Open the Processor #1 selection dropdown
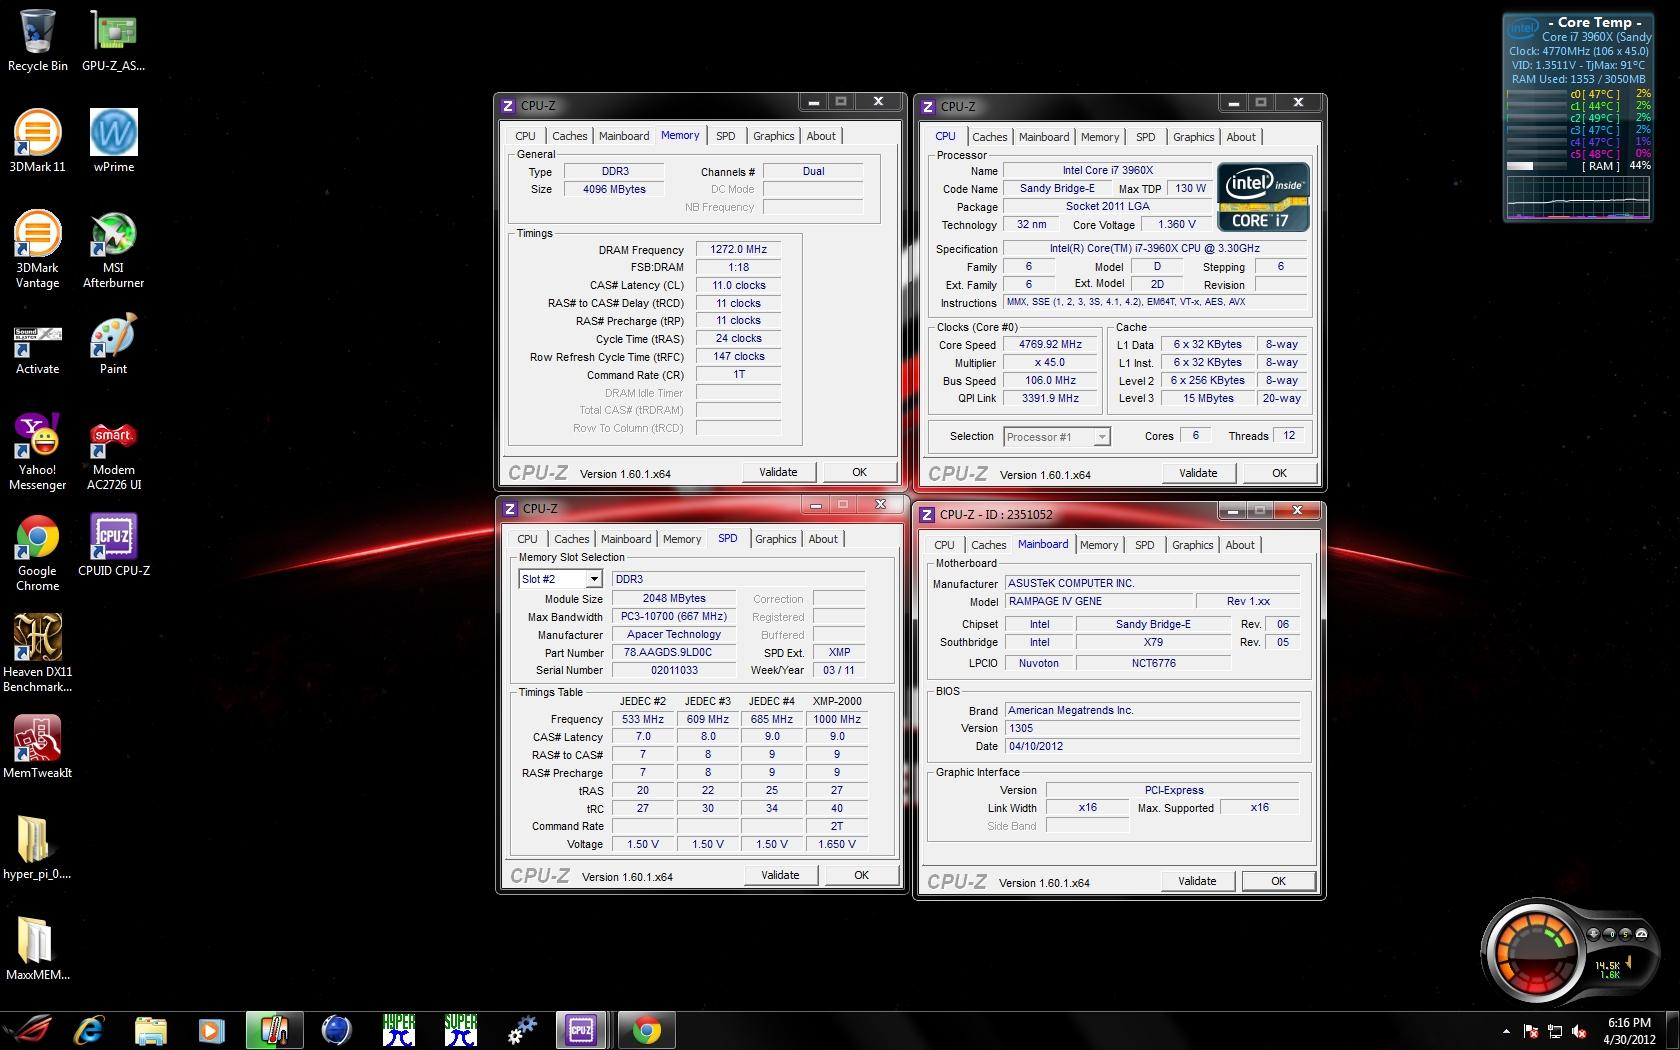This screenshot has width=1680, height=1050. tap(1101, 437)
